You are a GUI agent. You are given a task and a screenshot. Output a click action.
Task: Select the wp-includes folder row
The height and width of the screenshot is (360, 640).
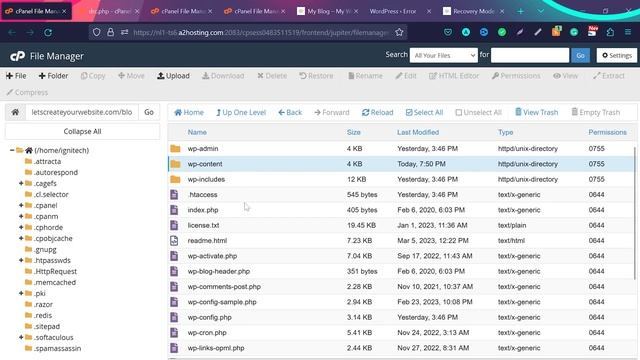coord(401,179)
